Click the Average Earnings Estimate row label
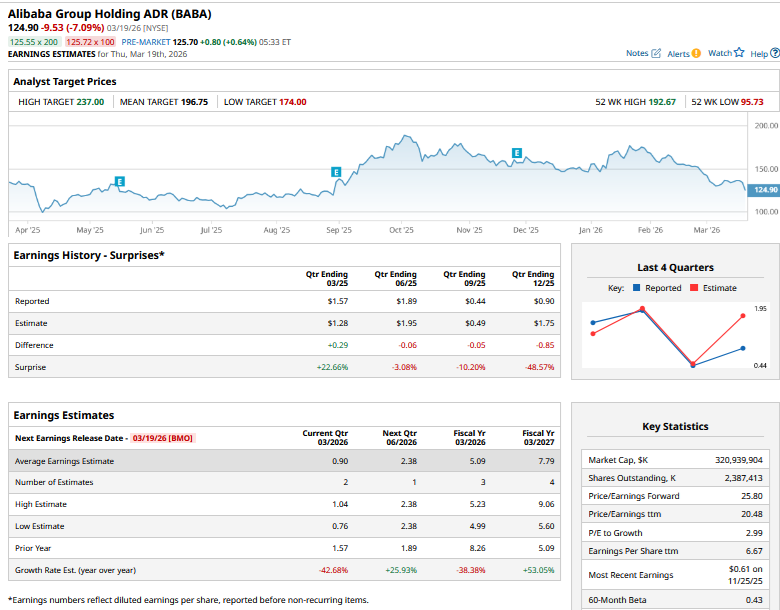Screen dimensions: 780x610 [x=64, y=461]
